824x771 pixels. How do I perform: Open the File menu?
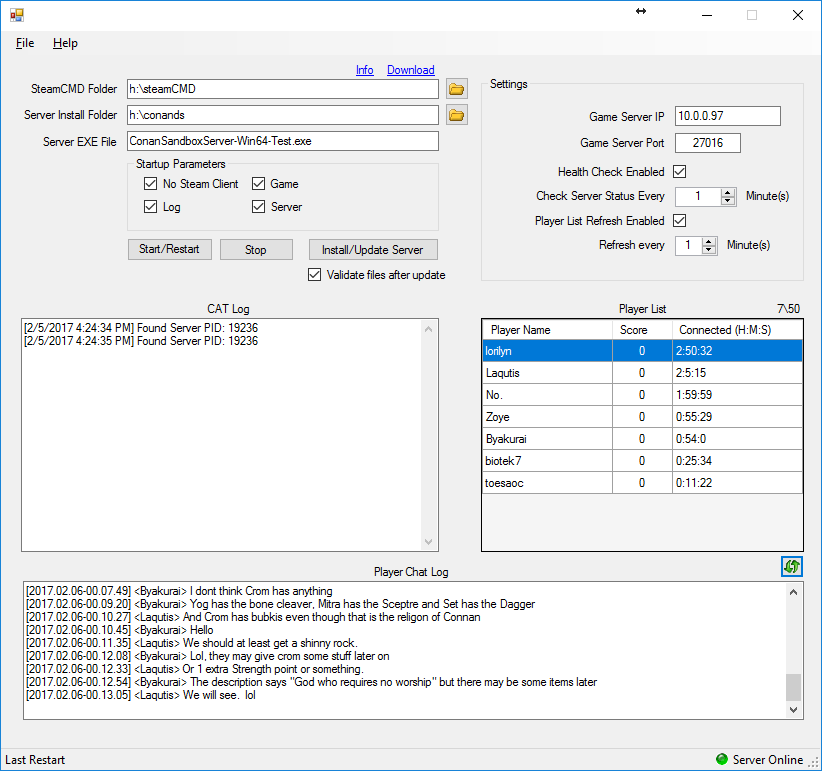point(25,43)
